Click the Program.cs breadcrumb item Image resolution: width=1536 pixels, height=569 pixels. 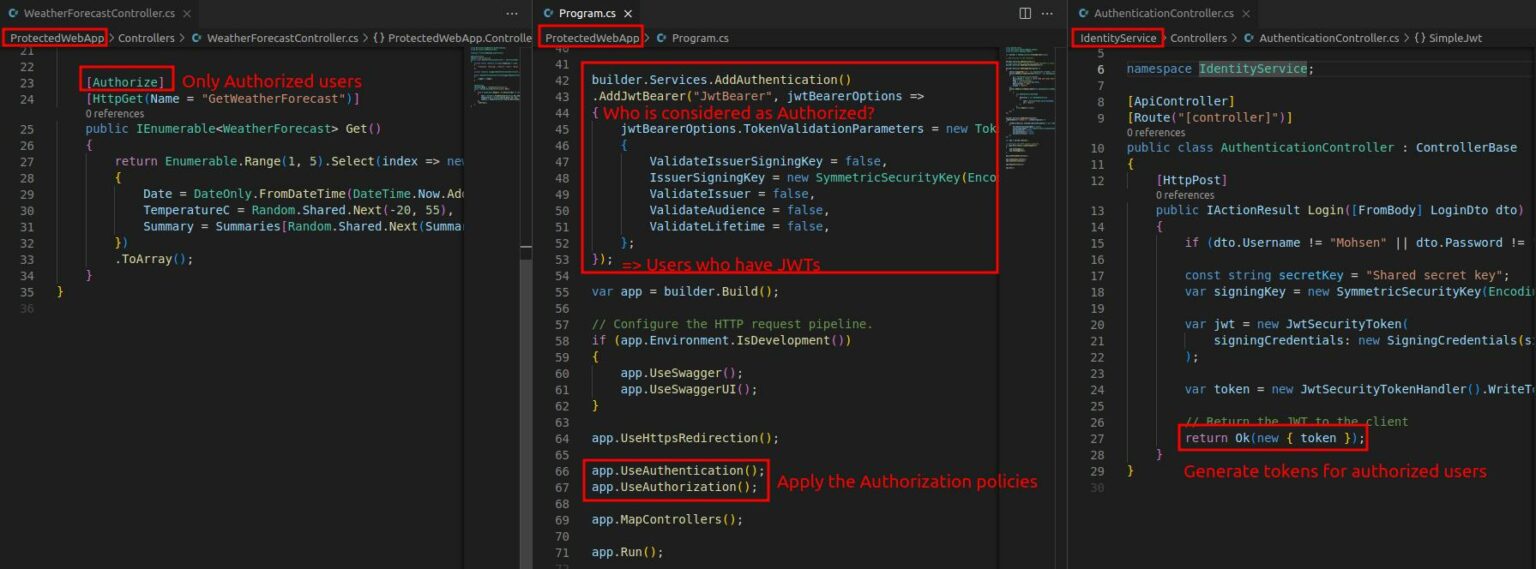pos(699,38)
